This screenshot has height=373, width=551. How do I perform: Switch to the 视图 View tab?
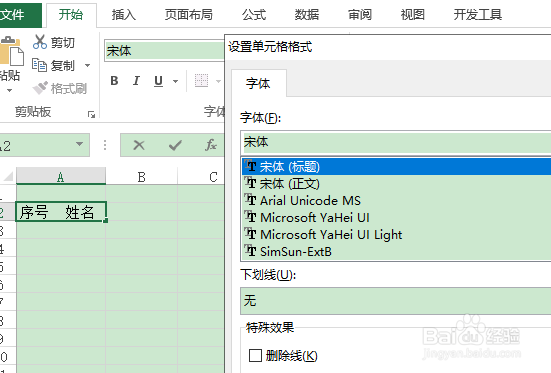click(413, 15)
